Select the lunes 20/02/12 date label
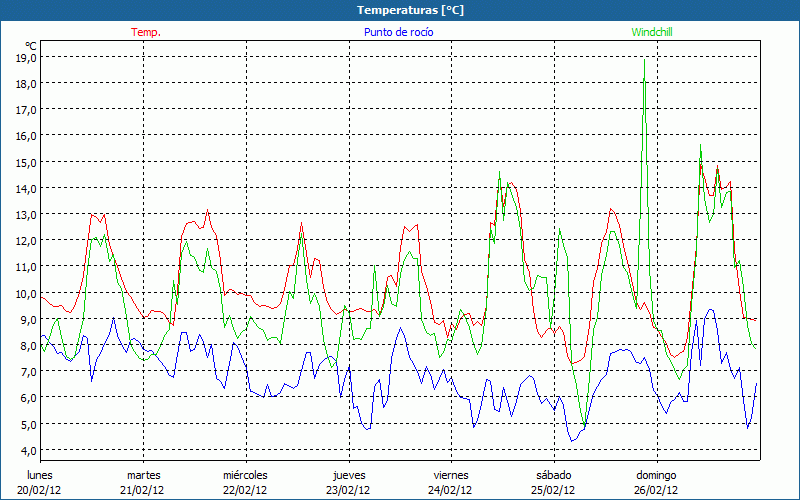Screen dimensions: 800x500 click(x=39, y=482)
